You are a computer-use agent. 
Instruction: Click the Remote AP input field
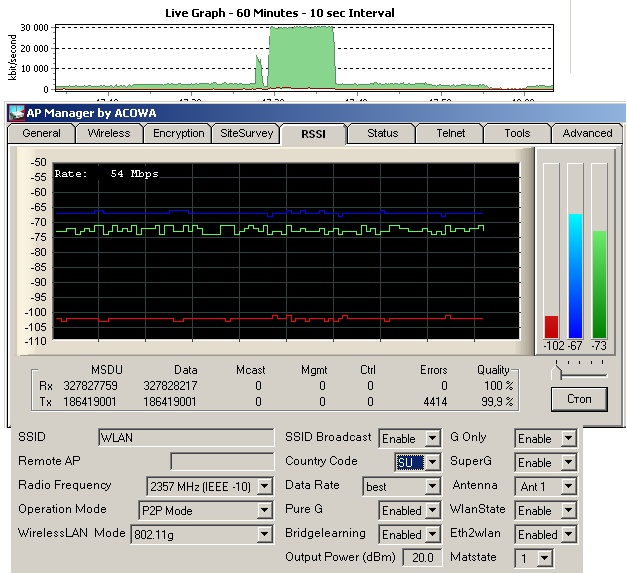221,461
